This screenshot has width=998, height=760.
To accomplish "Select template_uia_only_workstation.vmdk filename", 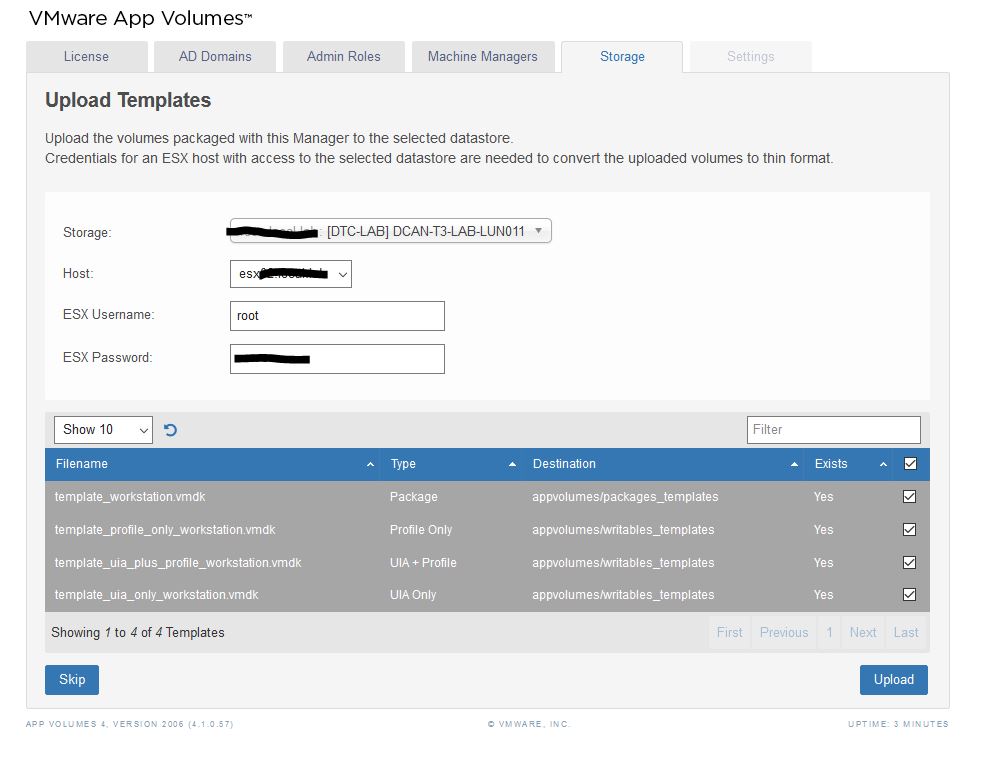I will [156, 595].
